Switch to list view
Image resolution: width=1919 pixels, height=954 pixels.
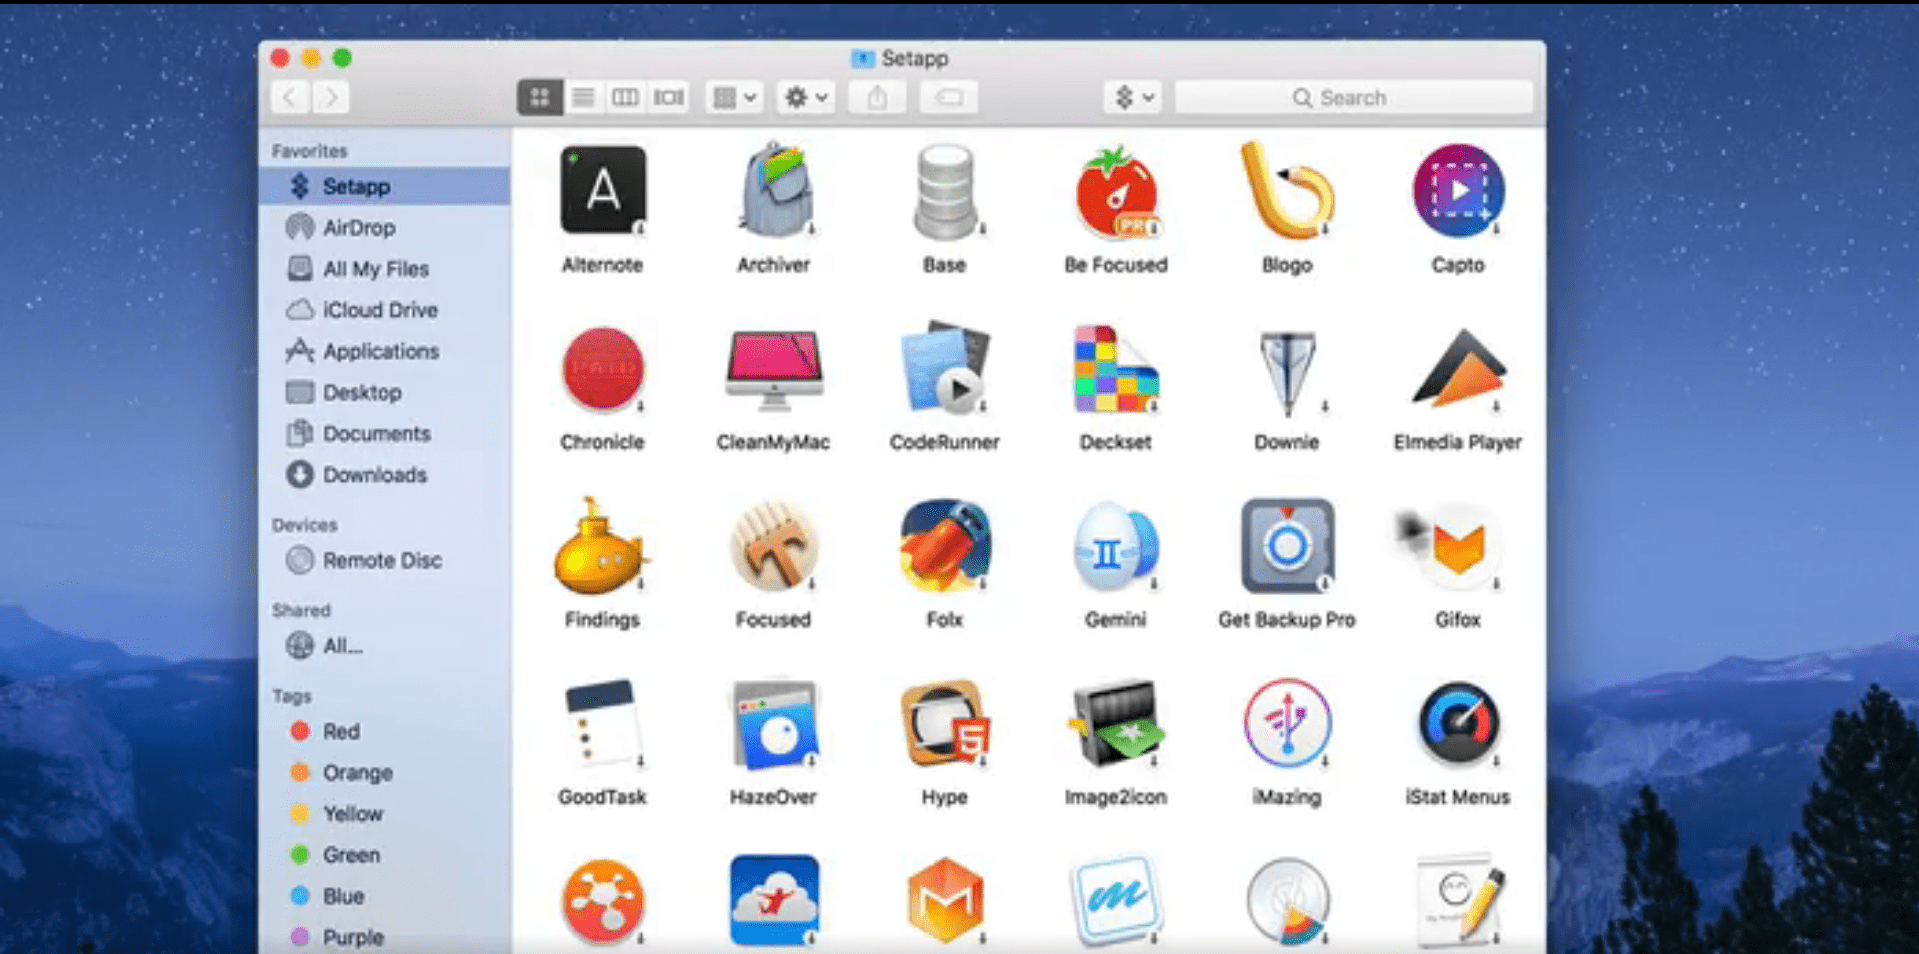pos(583,97)
